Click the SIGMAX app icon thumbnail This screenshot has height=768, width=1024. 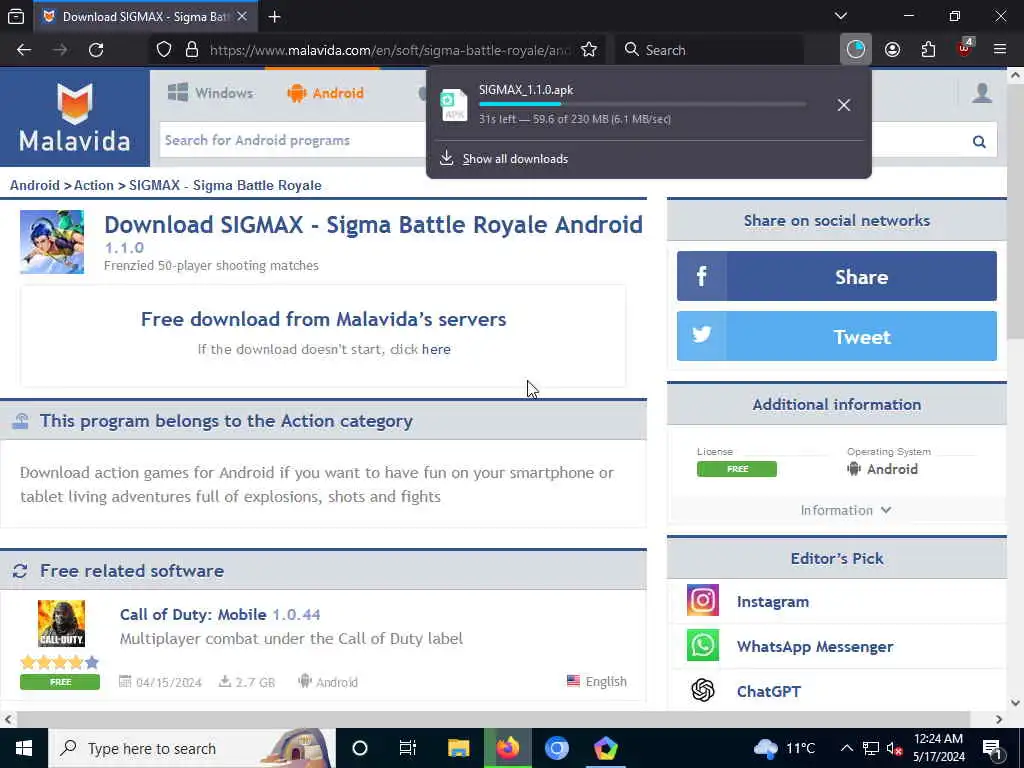(x=52, y=242)
